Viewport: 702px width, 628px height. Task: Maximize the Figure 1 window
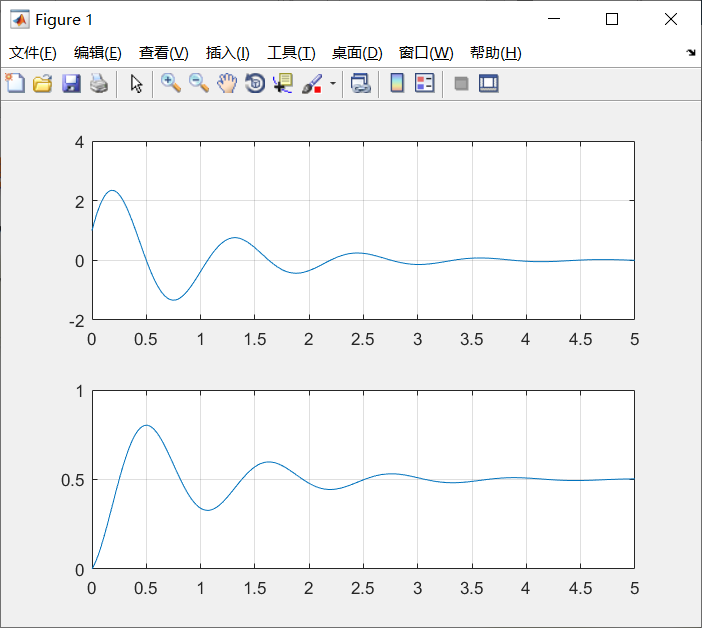point(612,19)
